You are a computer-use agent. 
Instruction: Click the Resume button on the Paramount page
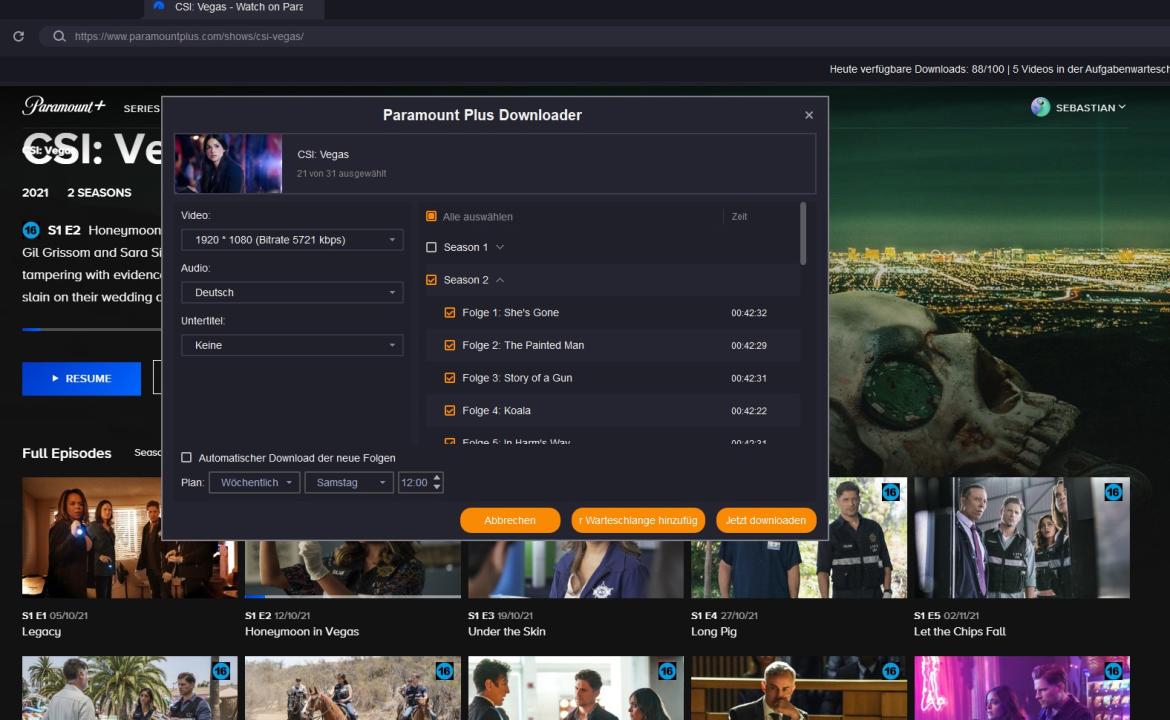pyautogui.click(x=81, y=378)
